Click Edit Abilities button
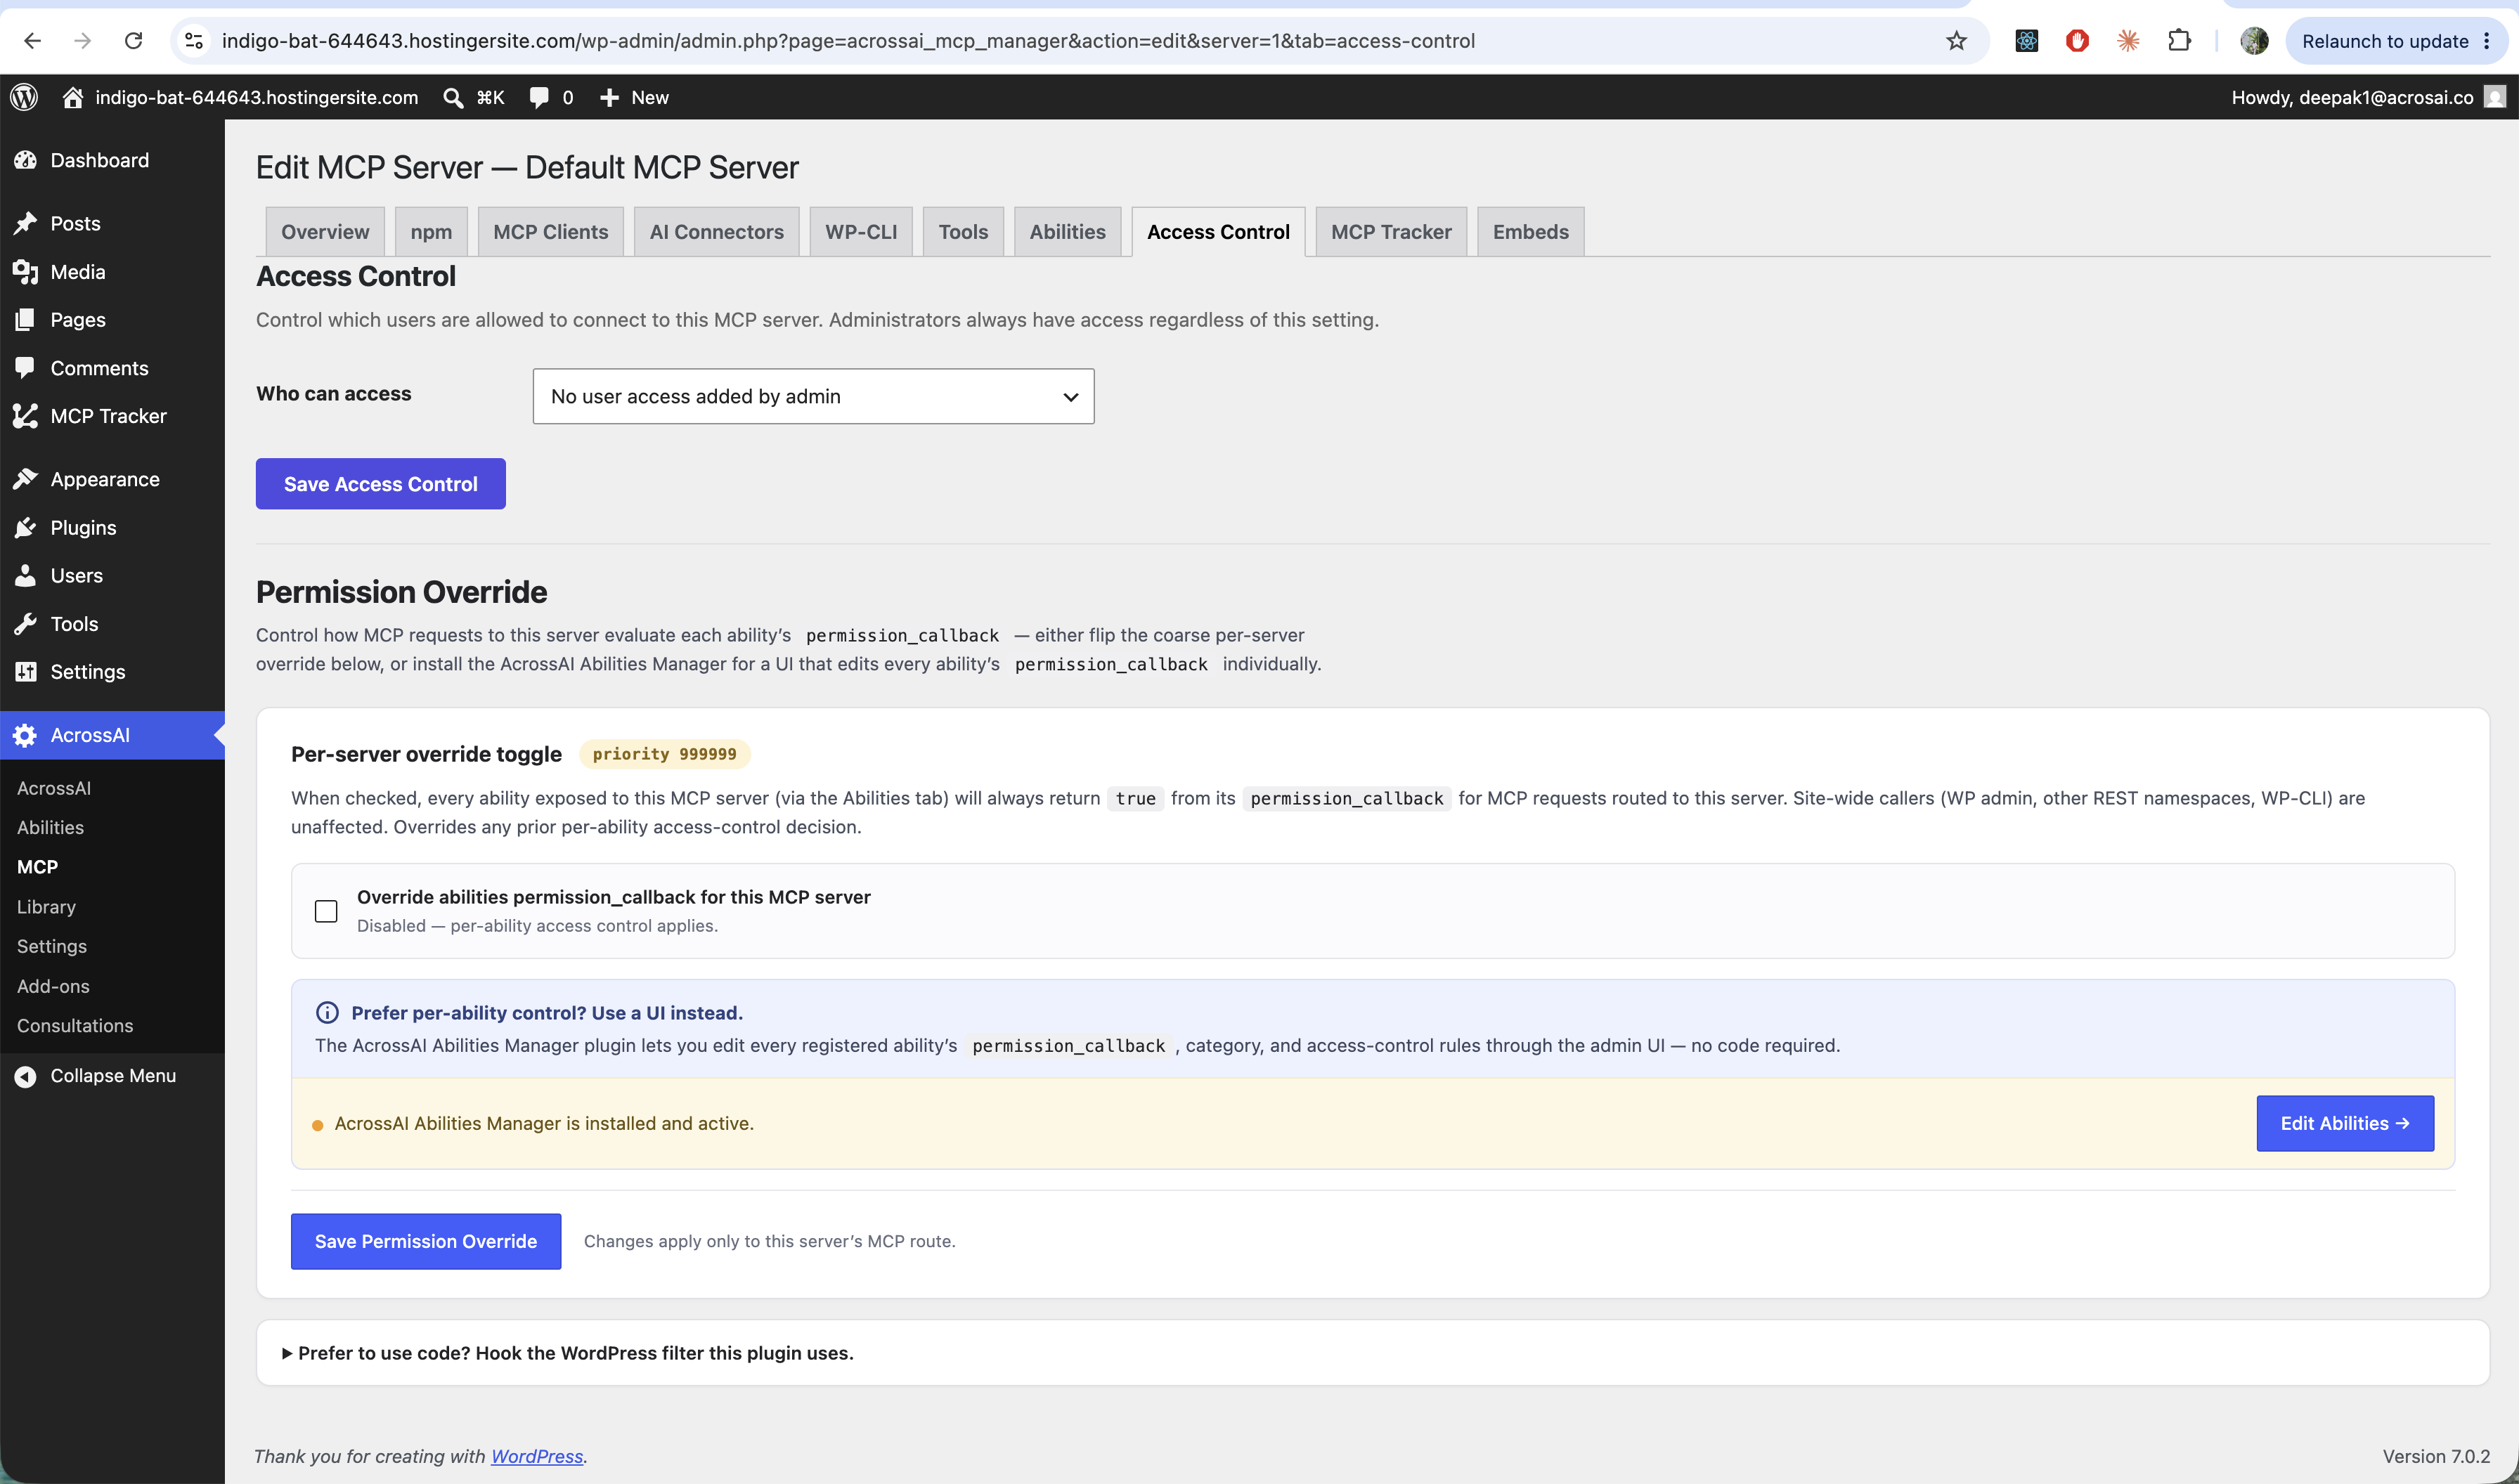Image resolution: width=2519 pixels, height=1484 pixels. (x=2345, y=1123)
